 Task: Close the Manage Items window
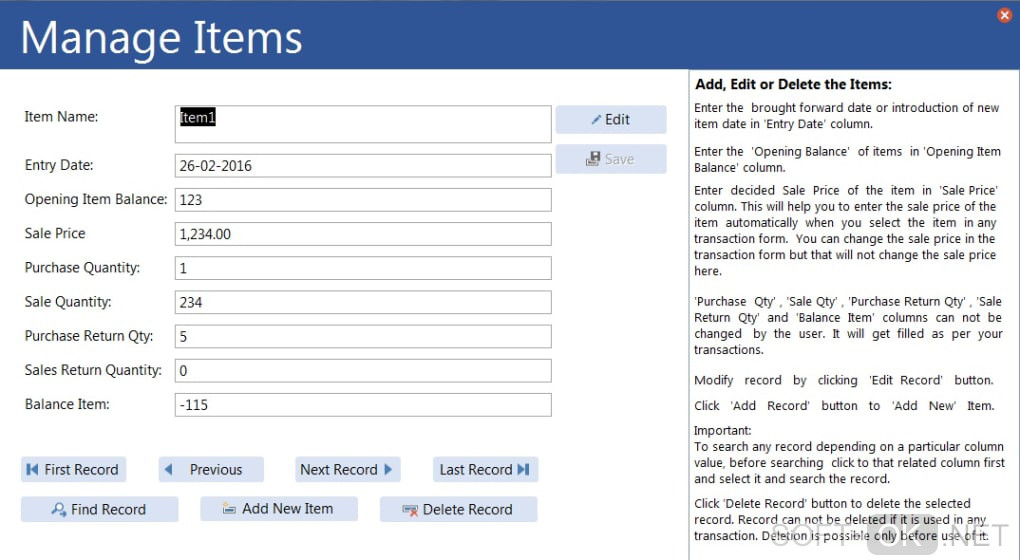[1004, 15]
